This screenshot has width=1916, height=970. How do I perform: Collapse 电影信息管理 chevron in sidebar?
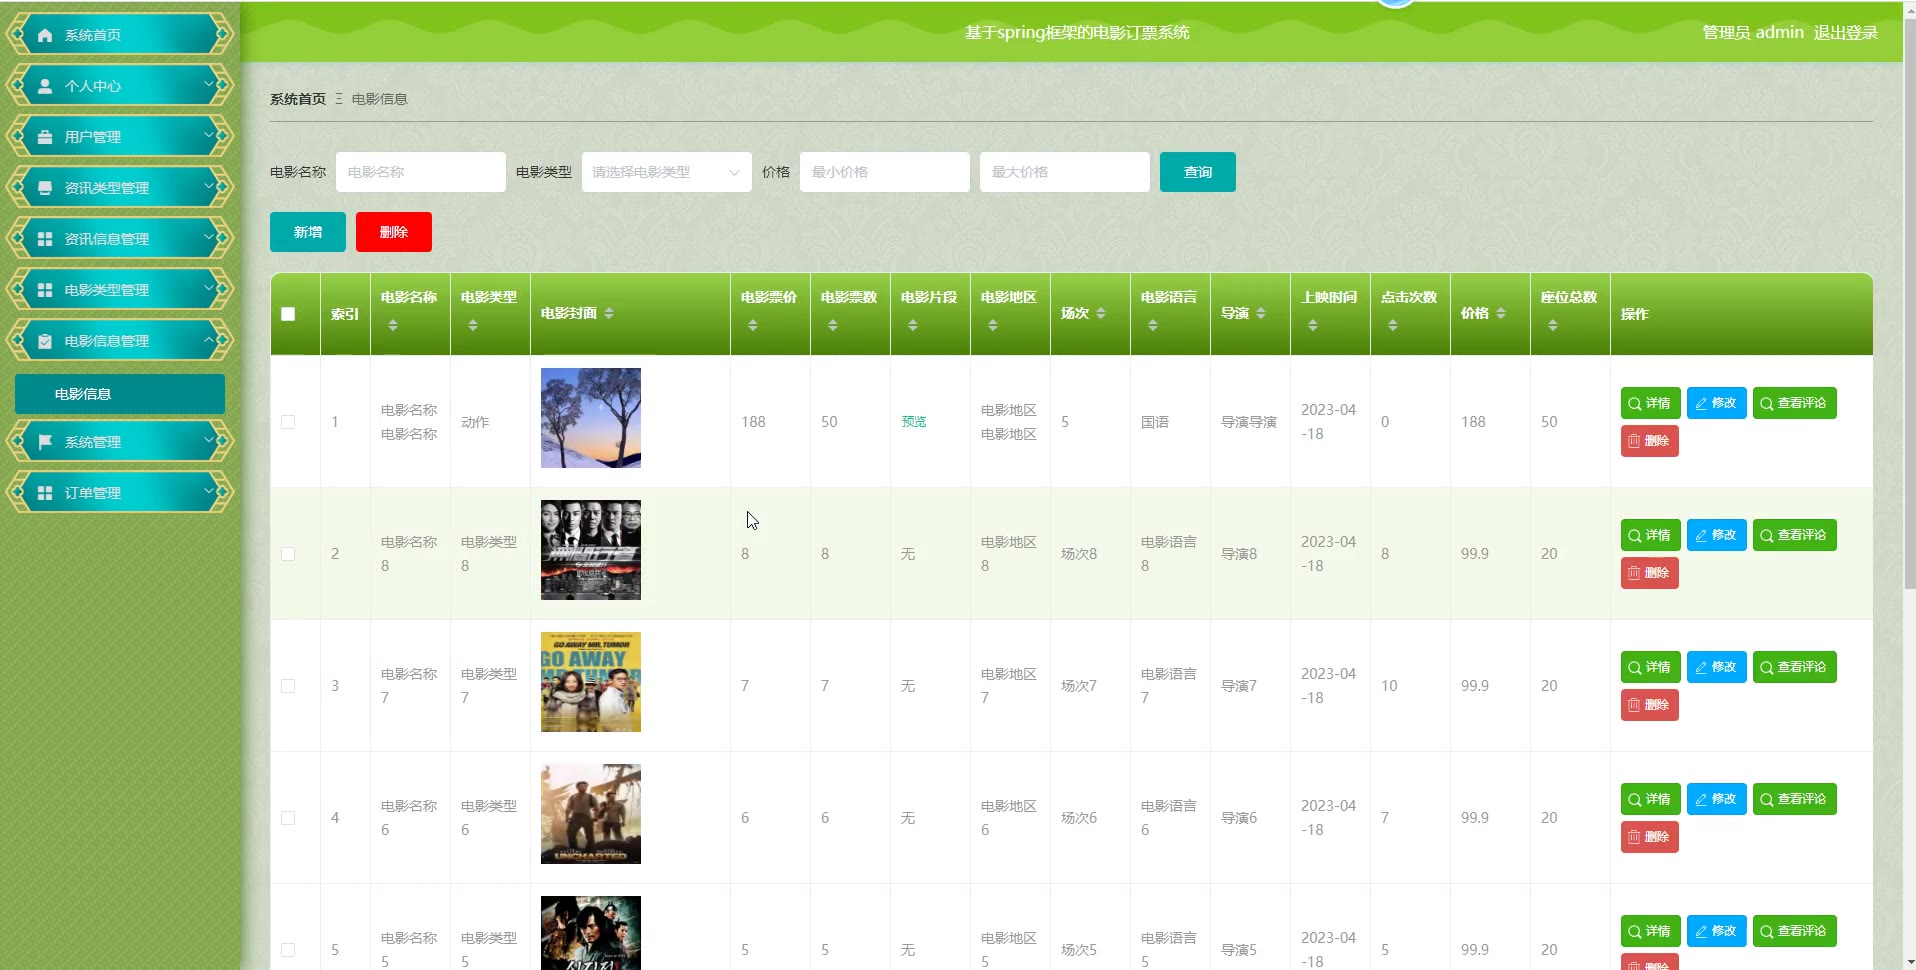click(210, 340)
